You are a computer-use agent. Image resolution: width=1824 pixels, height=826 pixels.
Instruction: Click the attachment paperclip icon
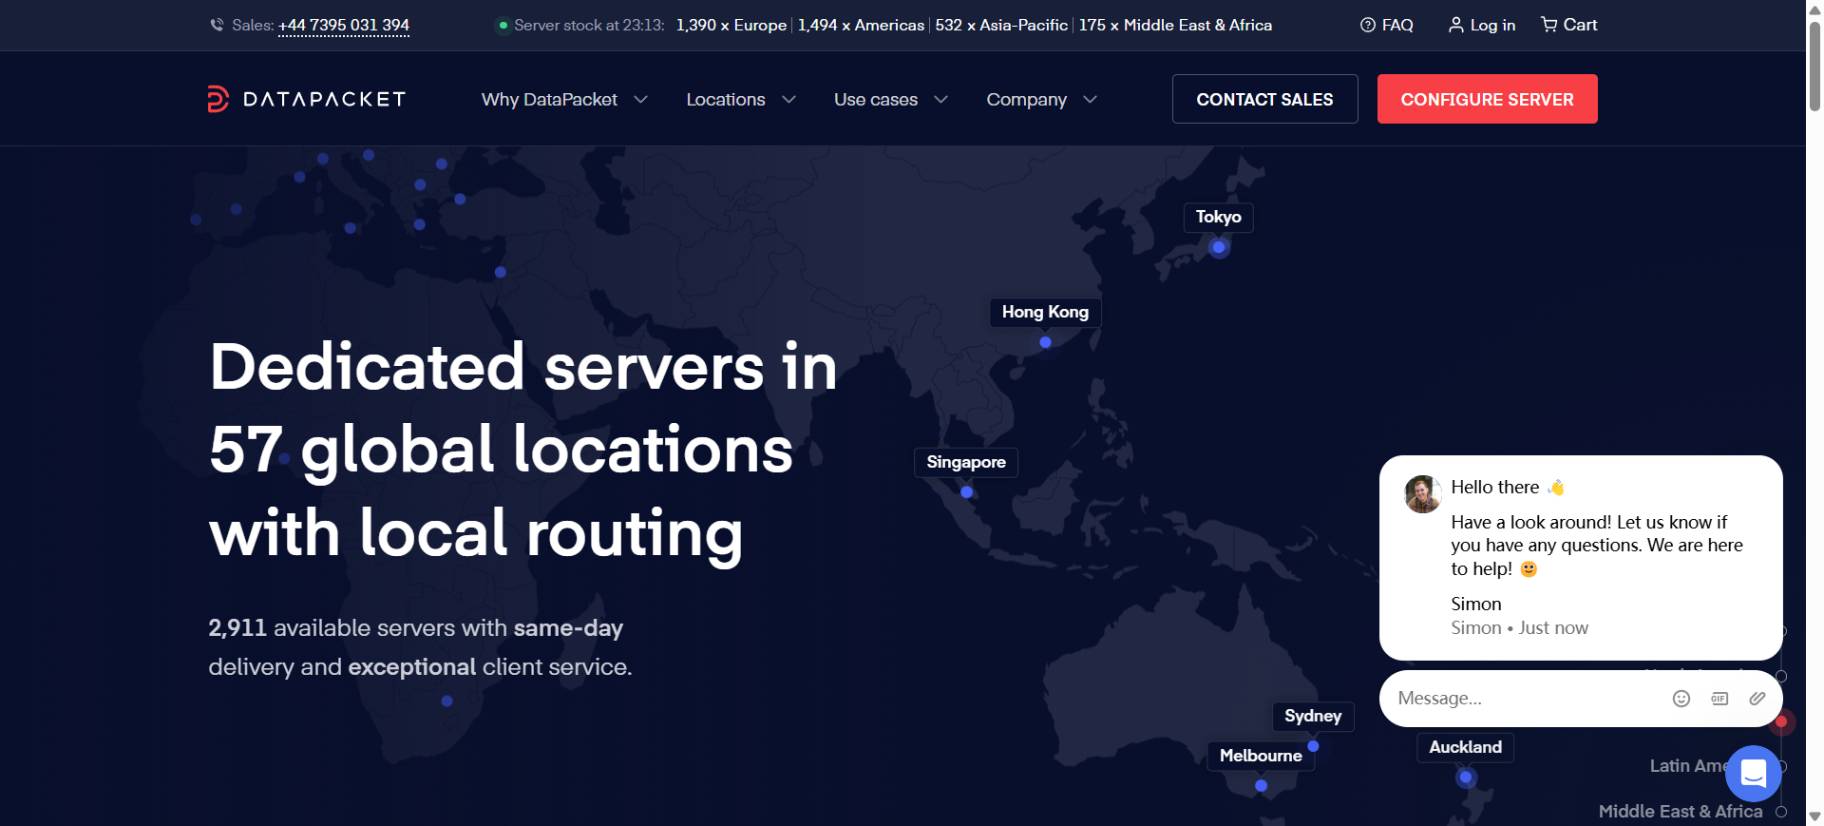1757,699
